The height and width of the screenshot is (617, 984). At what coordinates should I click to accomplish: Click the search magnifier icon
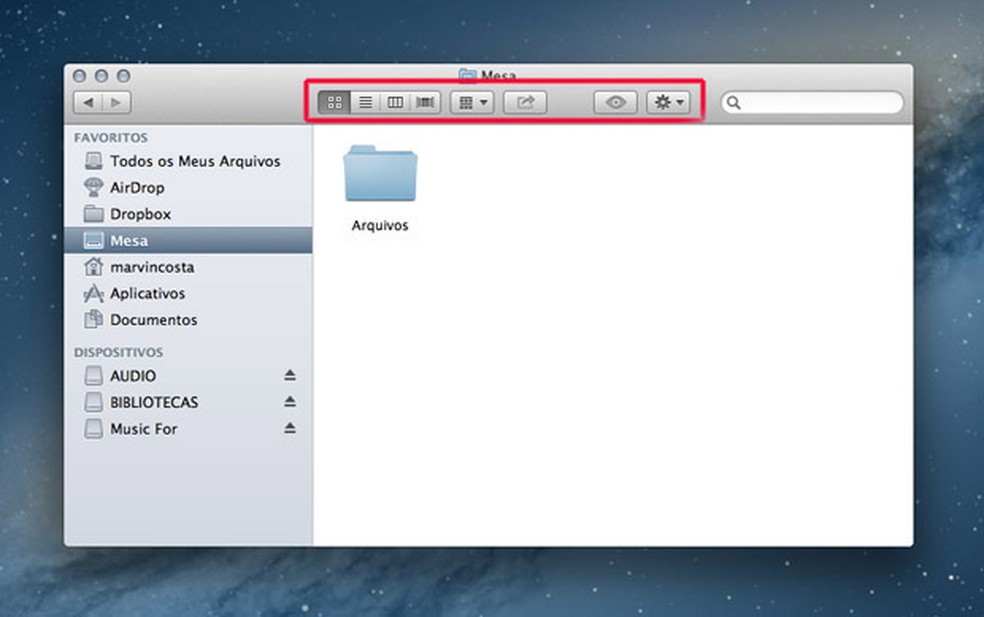coord(734,102)
